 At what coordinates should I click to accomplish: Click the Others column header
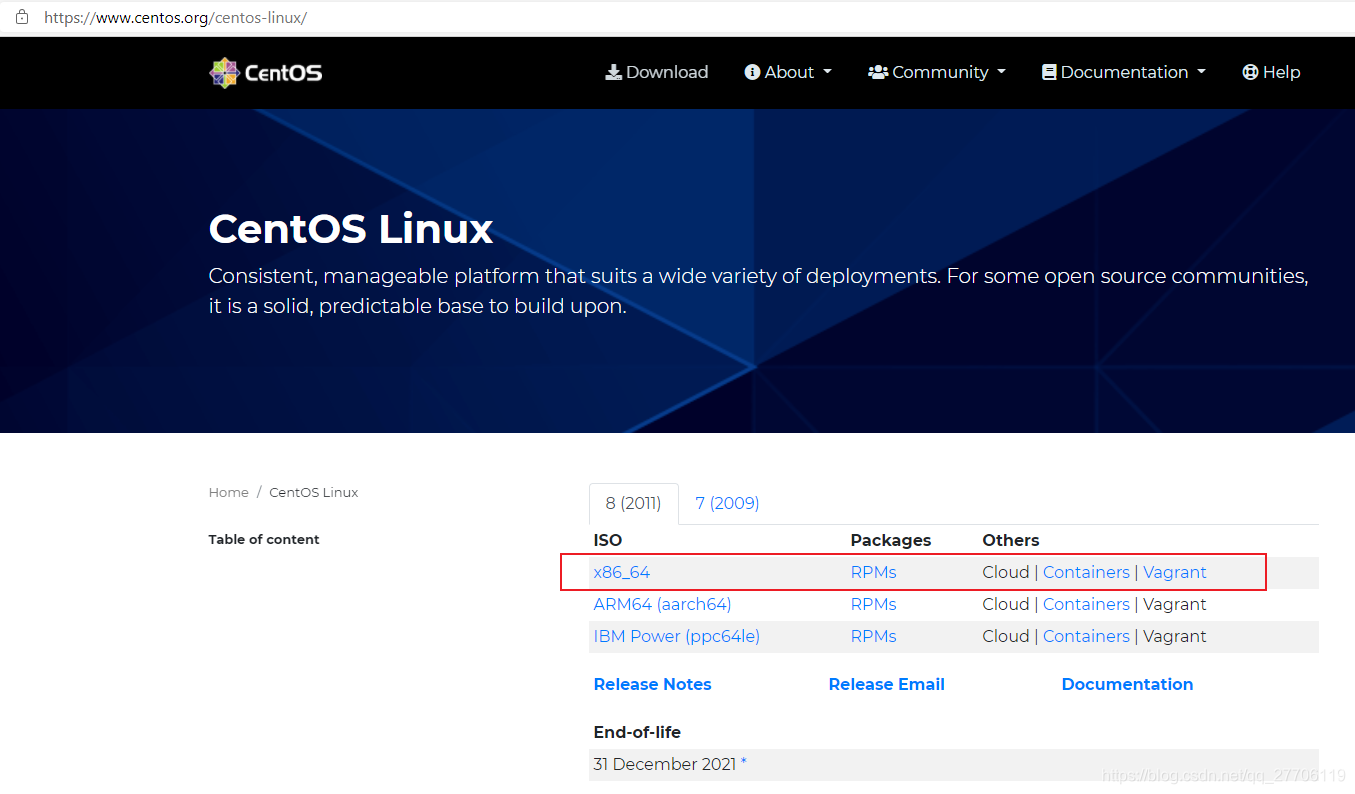(x=1011, y=540)
